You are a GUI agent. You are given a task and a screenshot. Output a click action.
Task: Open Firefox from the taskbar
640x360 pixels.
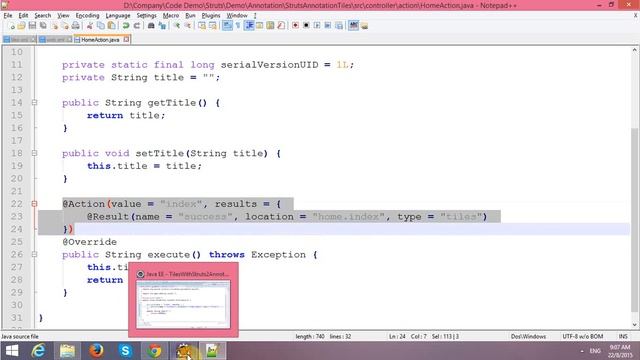(x=96, y=351)
